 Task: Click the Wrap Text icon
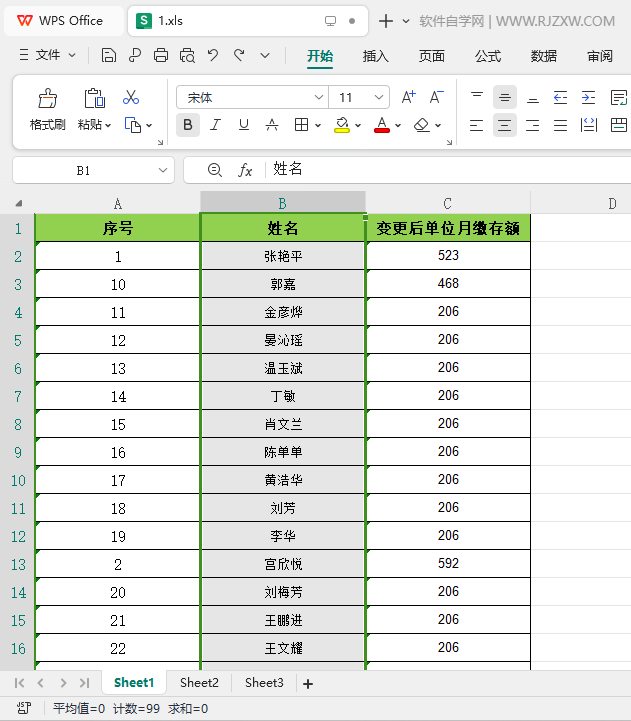pyautogui.click(x=619, y=97)
